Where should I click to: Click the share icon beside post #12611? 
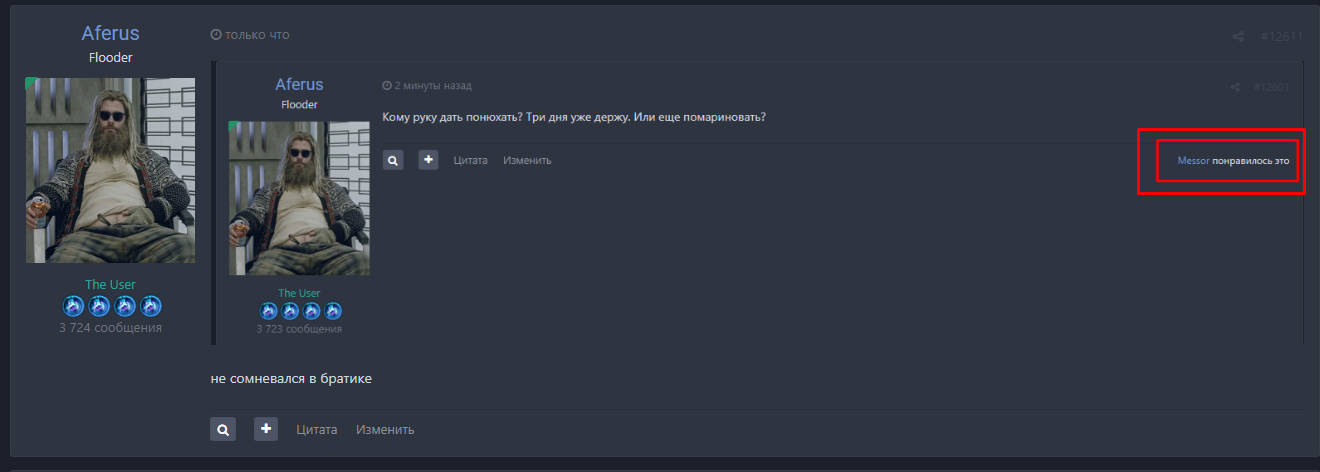(1238, 37)
